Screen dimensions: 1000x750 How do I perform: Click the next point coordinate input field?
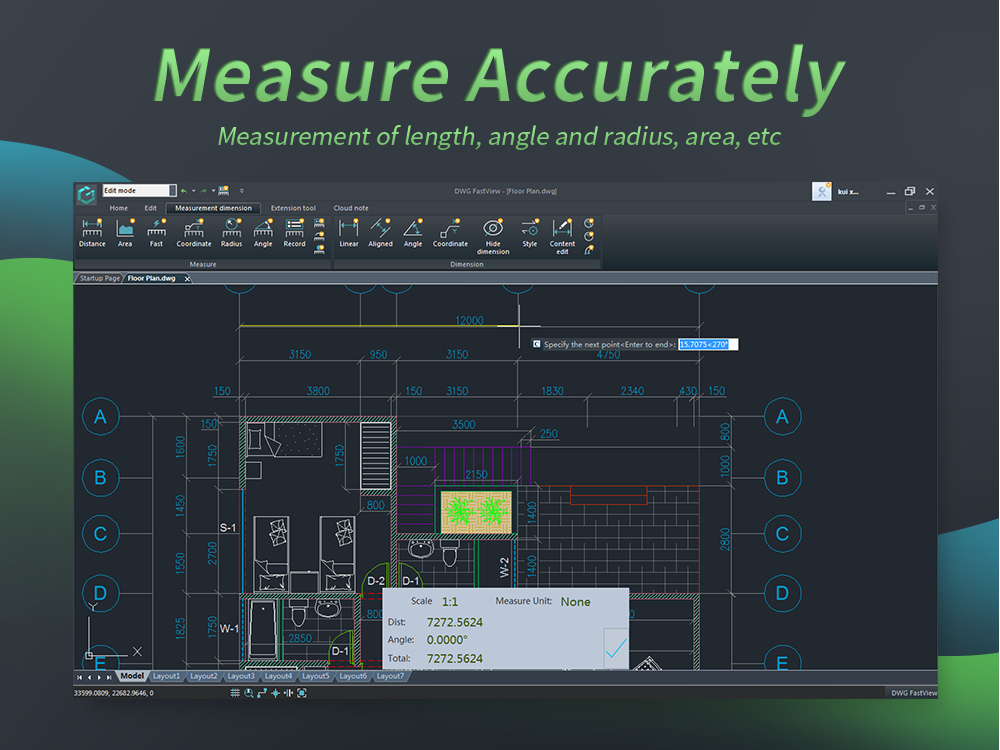(x=707, y=344)
